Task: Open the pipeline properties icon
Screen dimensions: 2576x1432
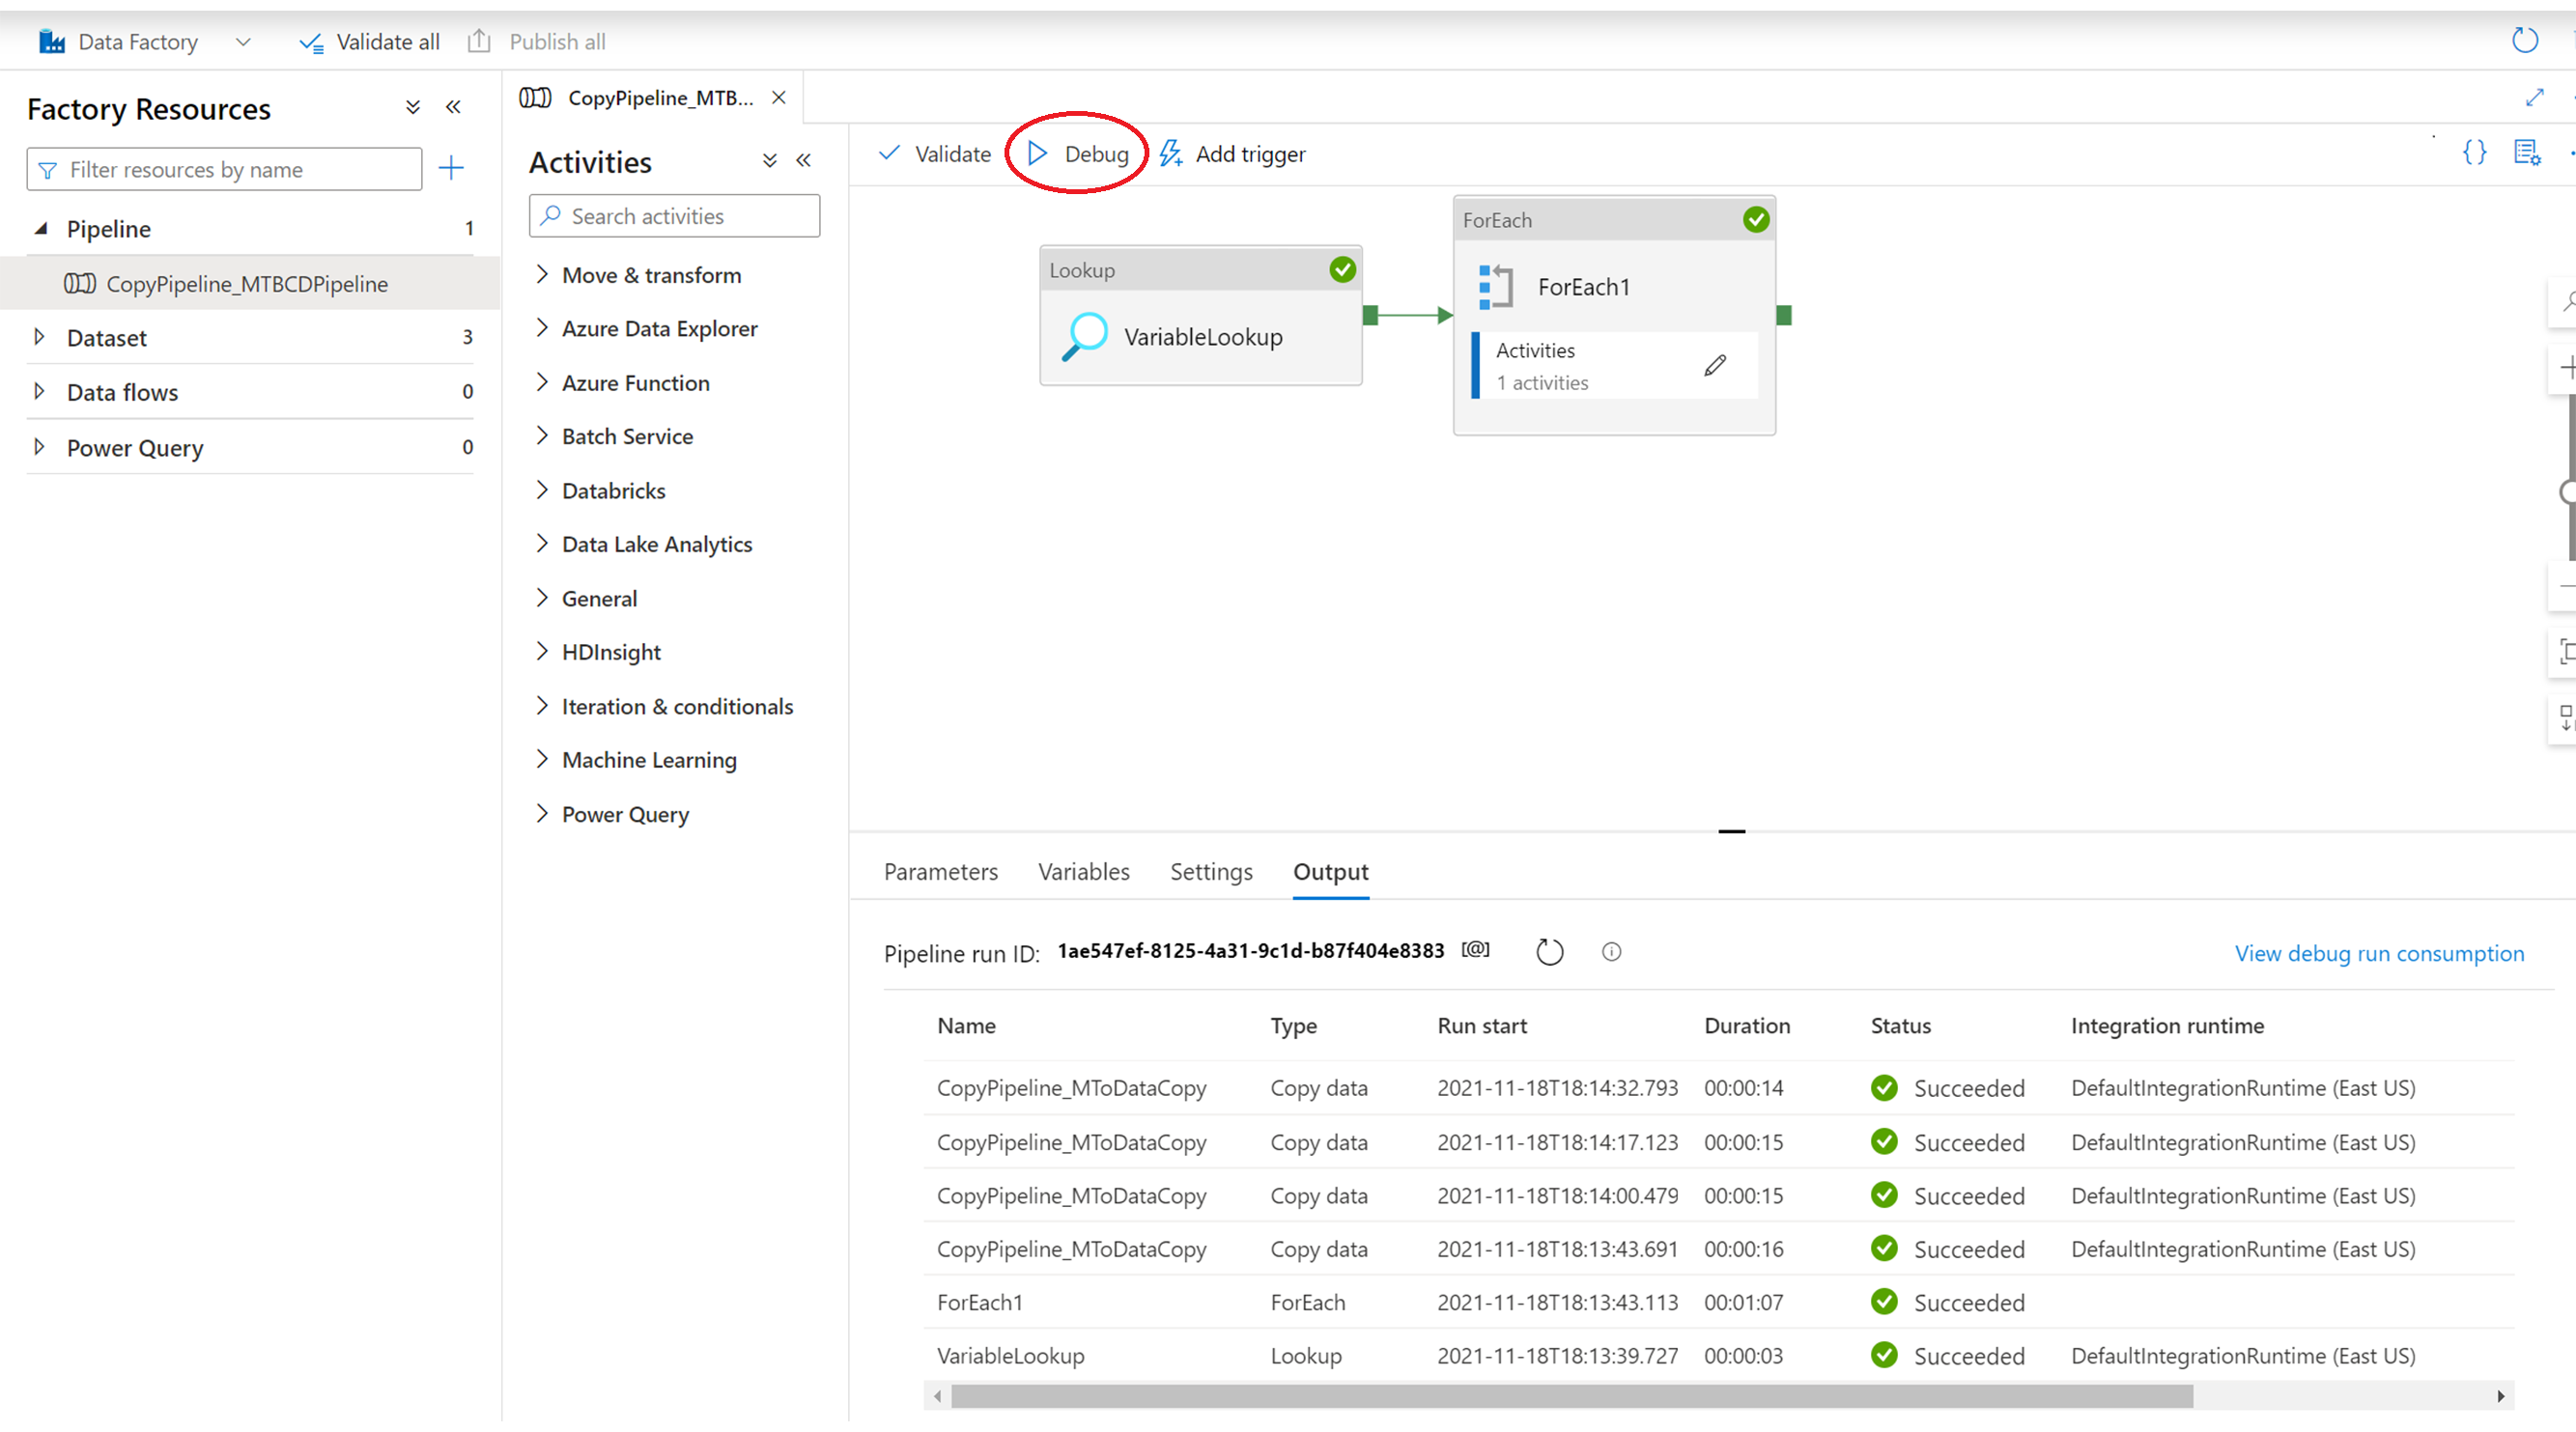Action: pyautogui.click(x=2527, y=152)
